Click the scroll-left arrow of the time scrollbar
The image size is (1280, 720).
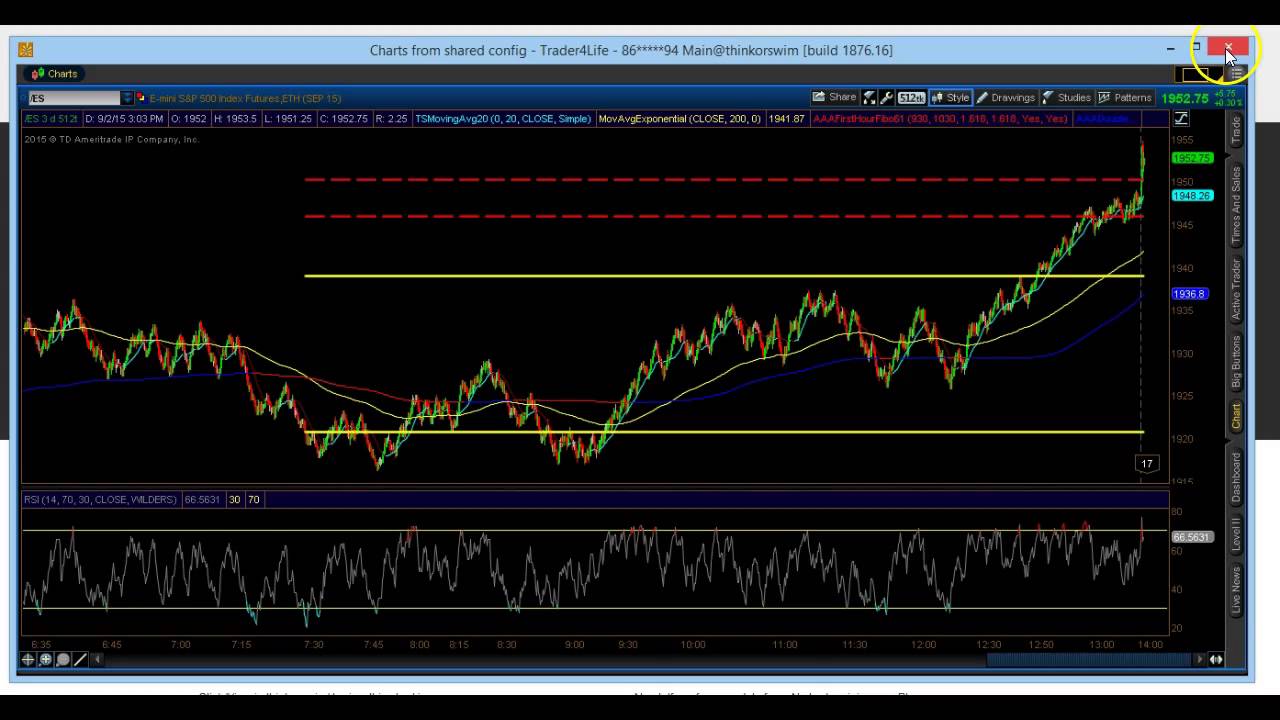pyautogui.click(x=98, y=660)
